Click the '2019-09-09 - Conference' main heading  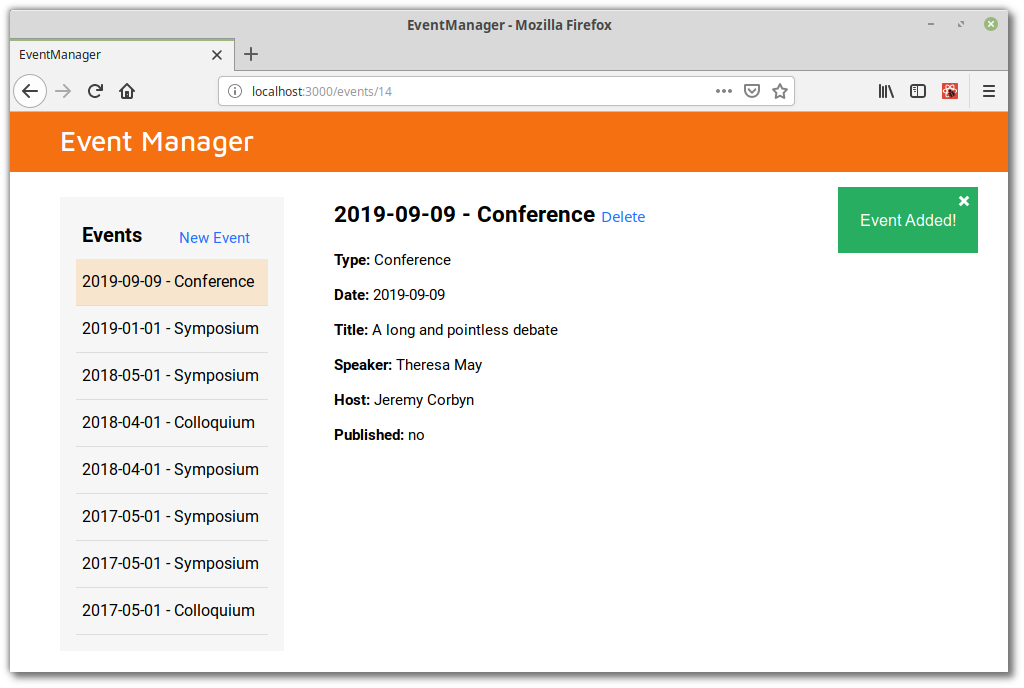point(464,215)
